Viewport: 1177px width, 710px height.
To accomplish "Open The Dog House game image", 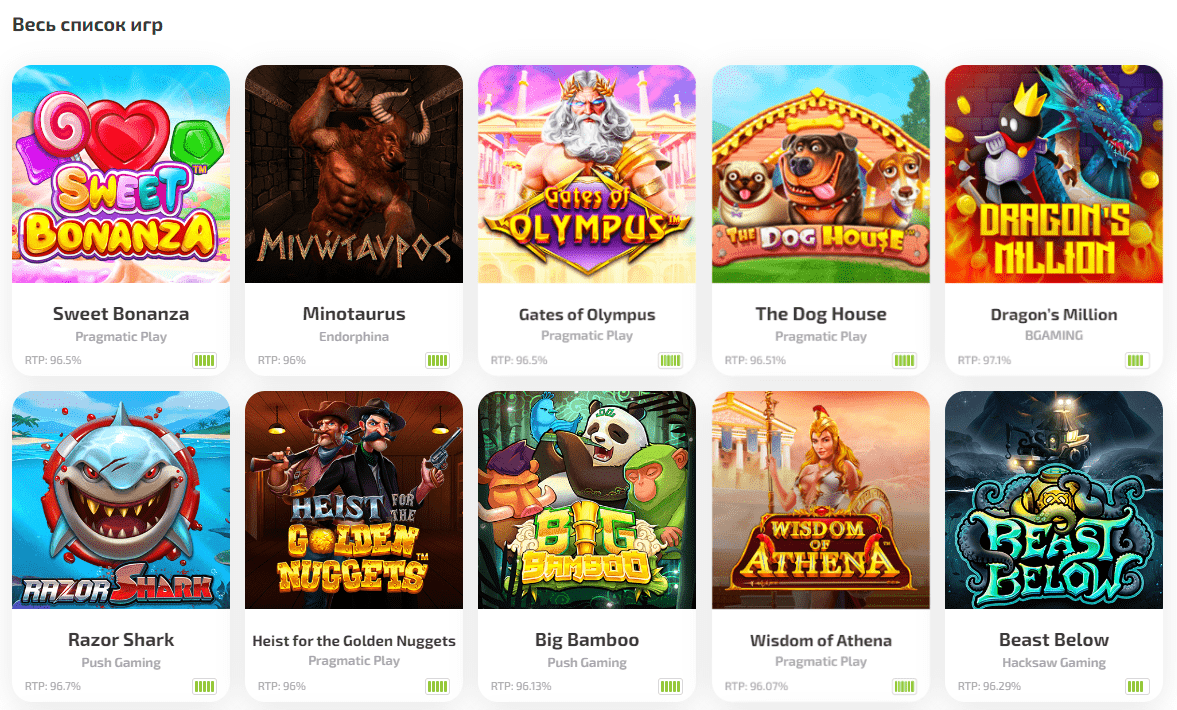I will [x=820, y=174].
